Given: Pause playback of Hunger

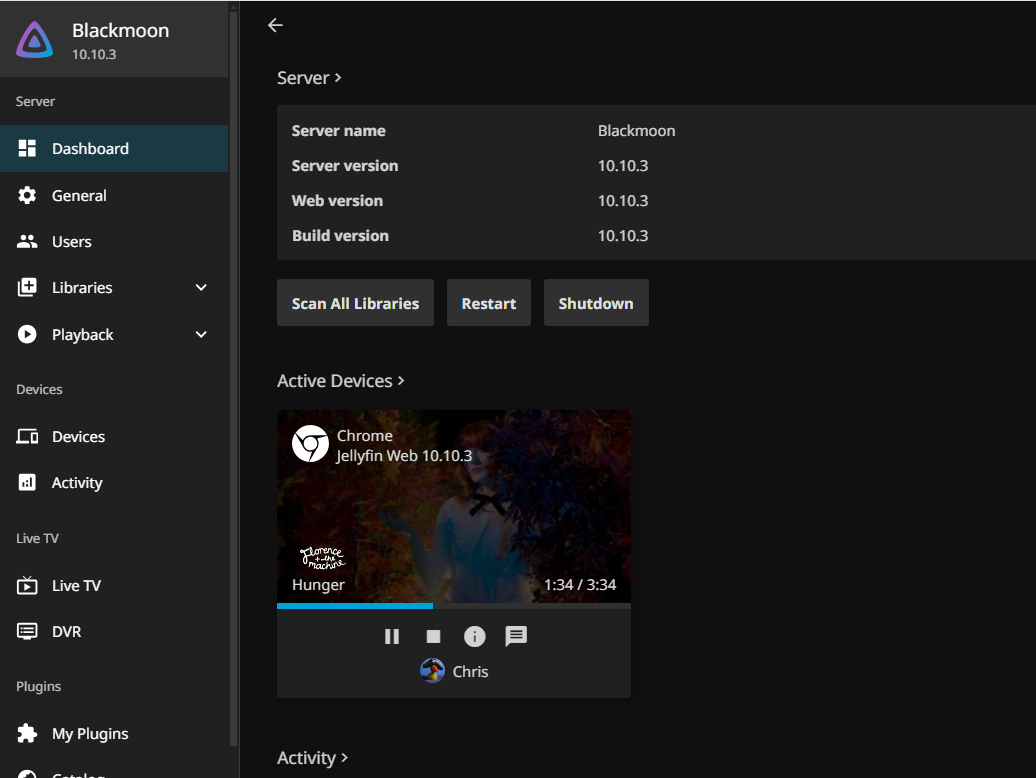Looking at the screenshot, I should 392,636.
